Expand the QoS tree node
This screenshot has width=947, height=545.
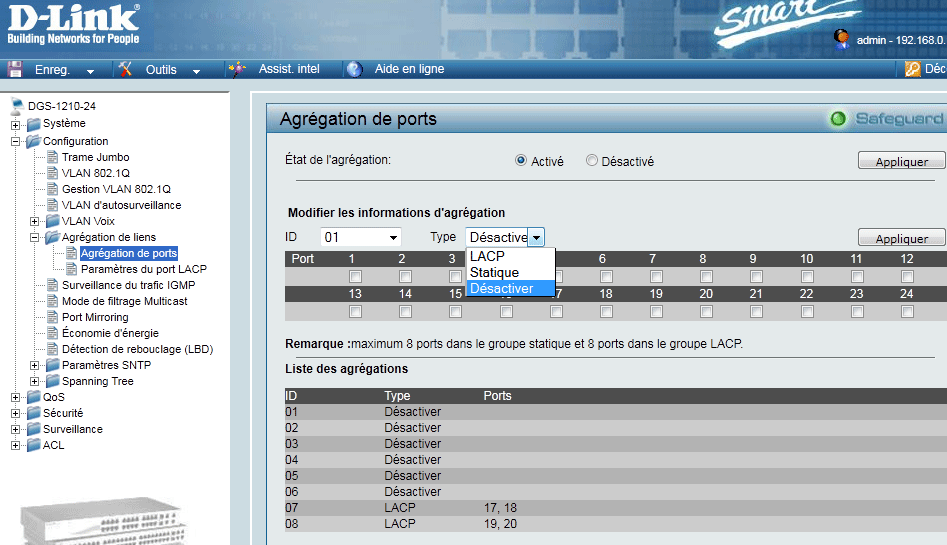tap(16, 397)
